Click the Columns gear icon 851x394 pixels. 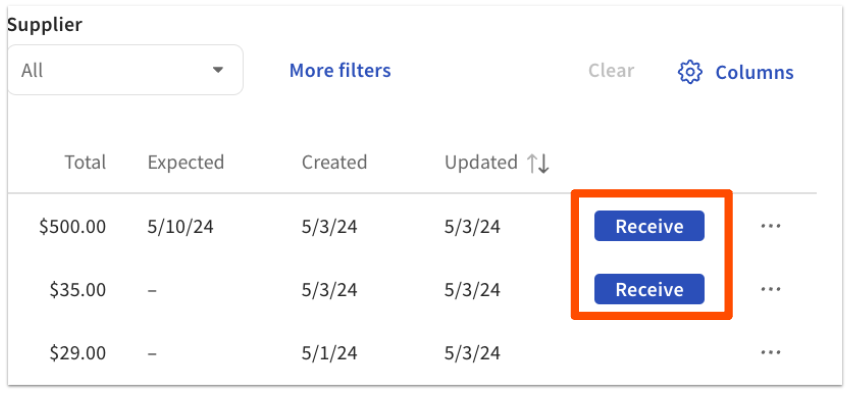690,72
